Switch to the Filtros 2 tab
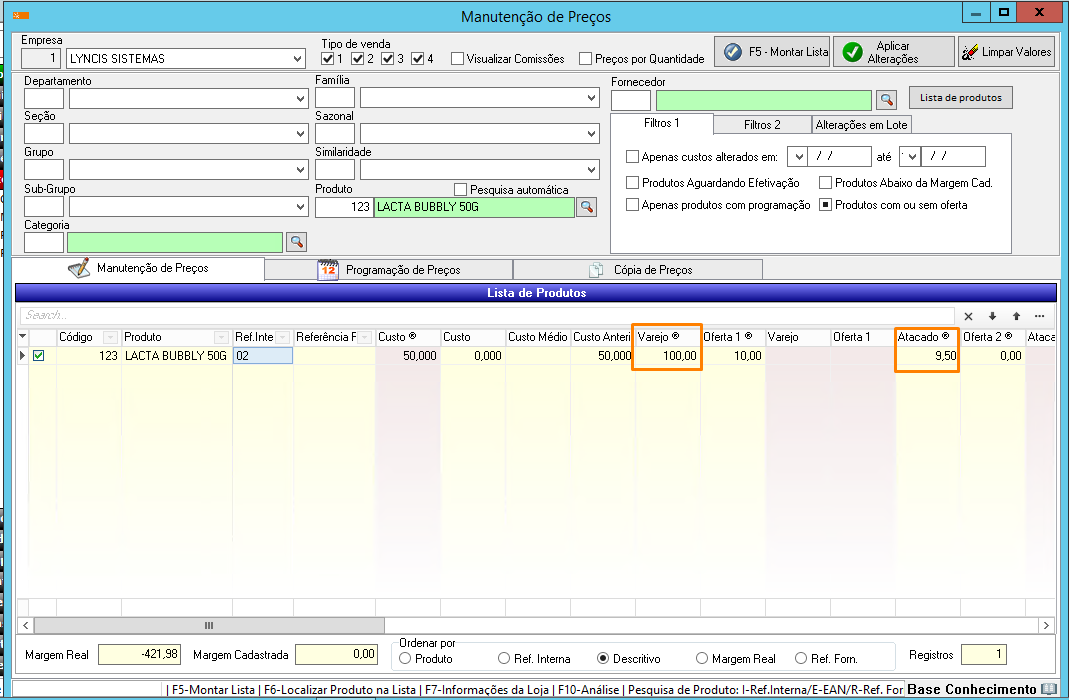1069x700 pixels. (x=761, y=125)
